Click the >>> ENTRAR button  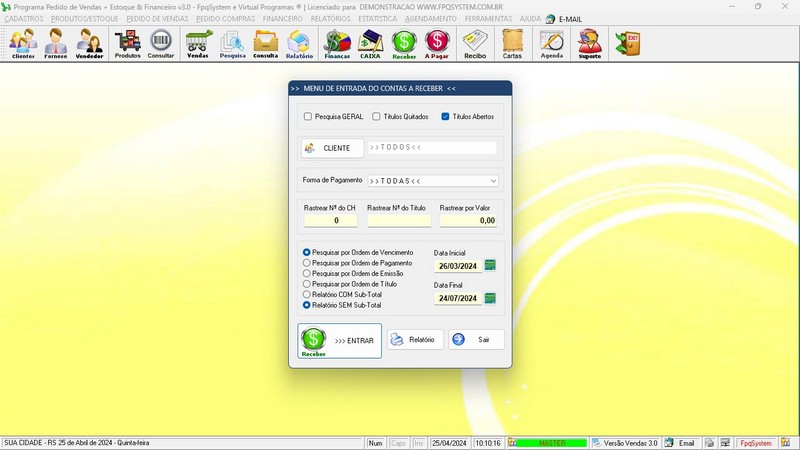point(339,341)
